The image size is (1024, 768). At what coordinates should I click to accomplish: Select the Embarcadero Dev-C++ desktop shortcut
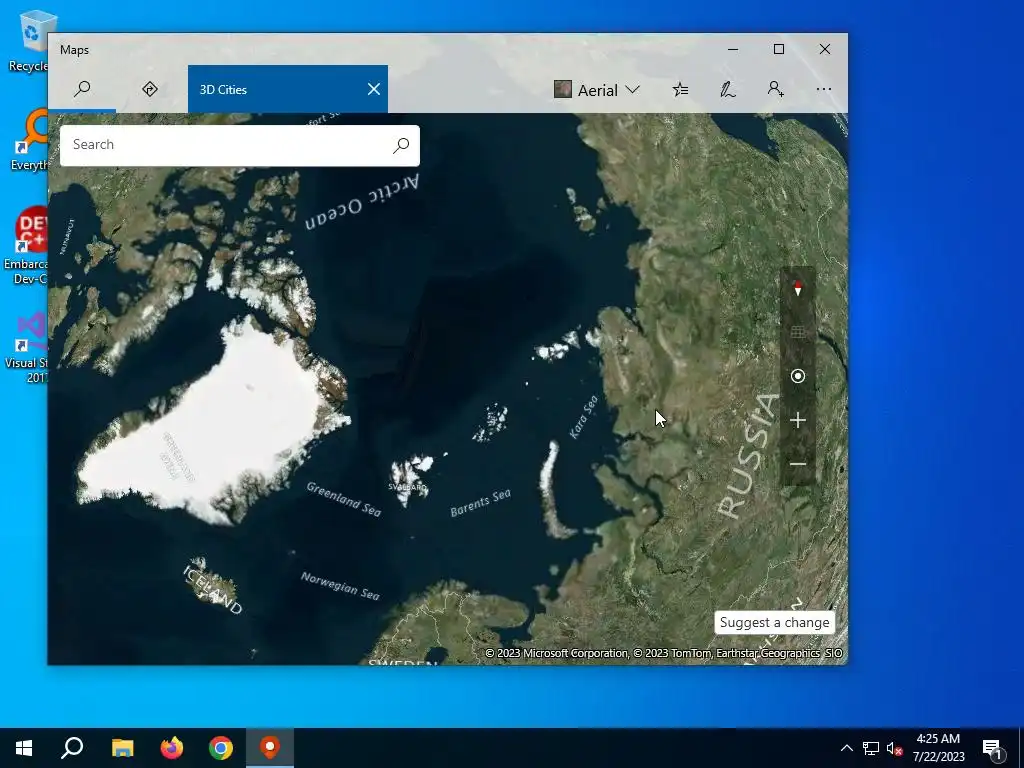[x=26, y=246]
